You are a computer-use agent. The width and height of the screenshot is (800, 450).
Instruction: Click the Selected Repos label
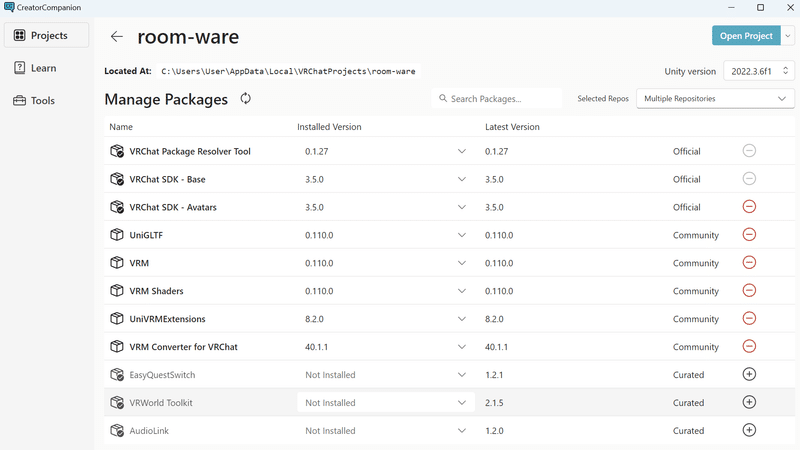[x=603, y=98]
